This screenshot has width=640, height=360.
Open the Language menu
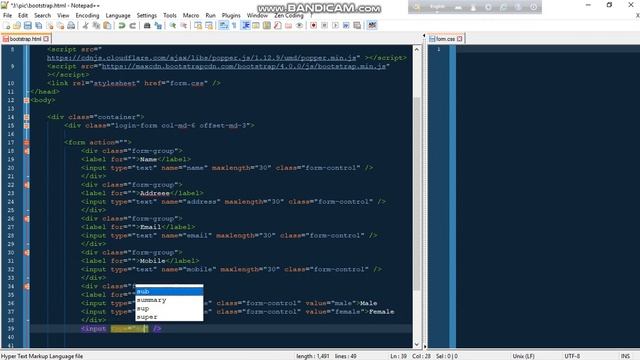point(118,15)
